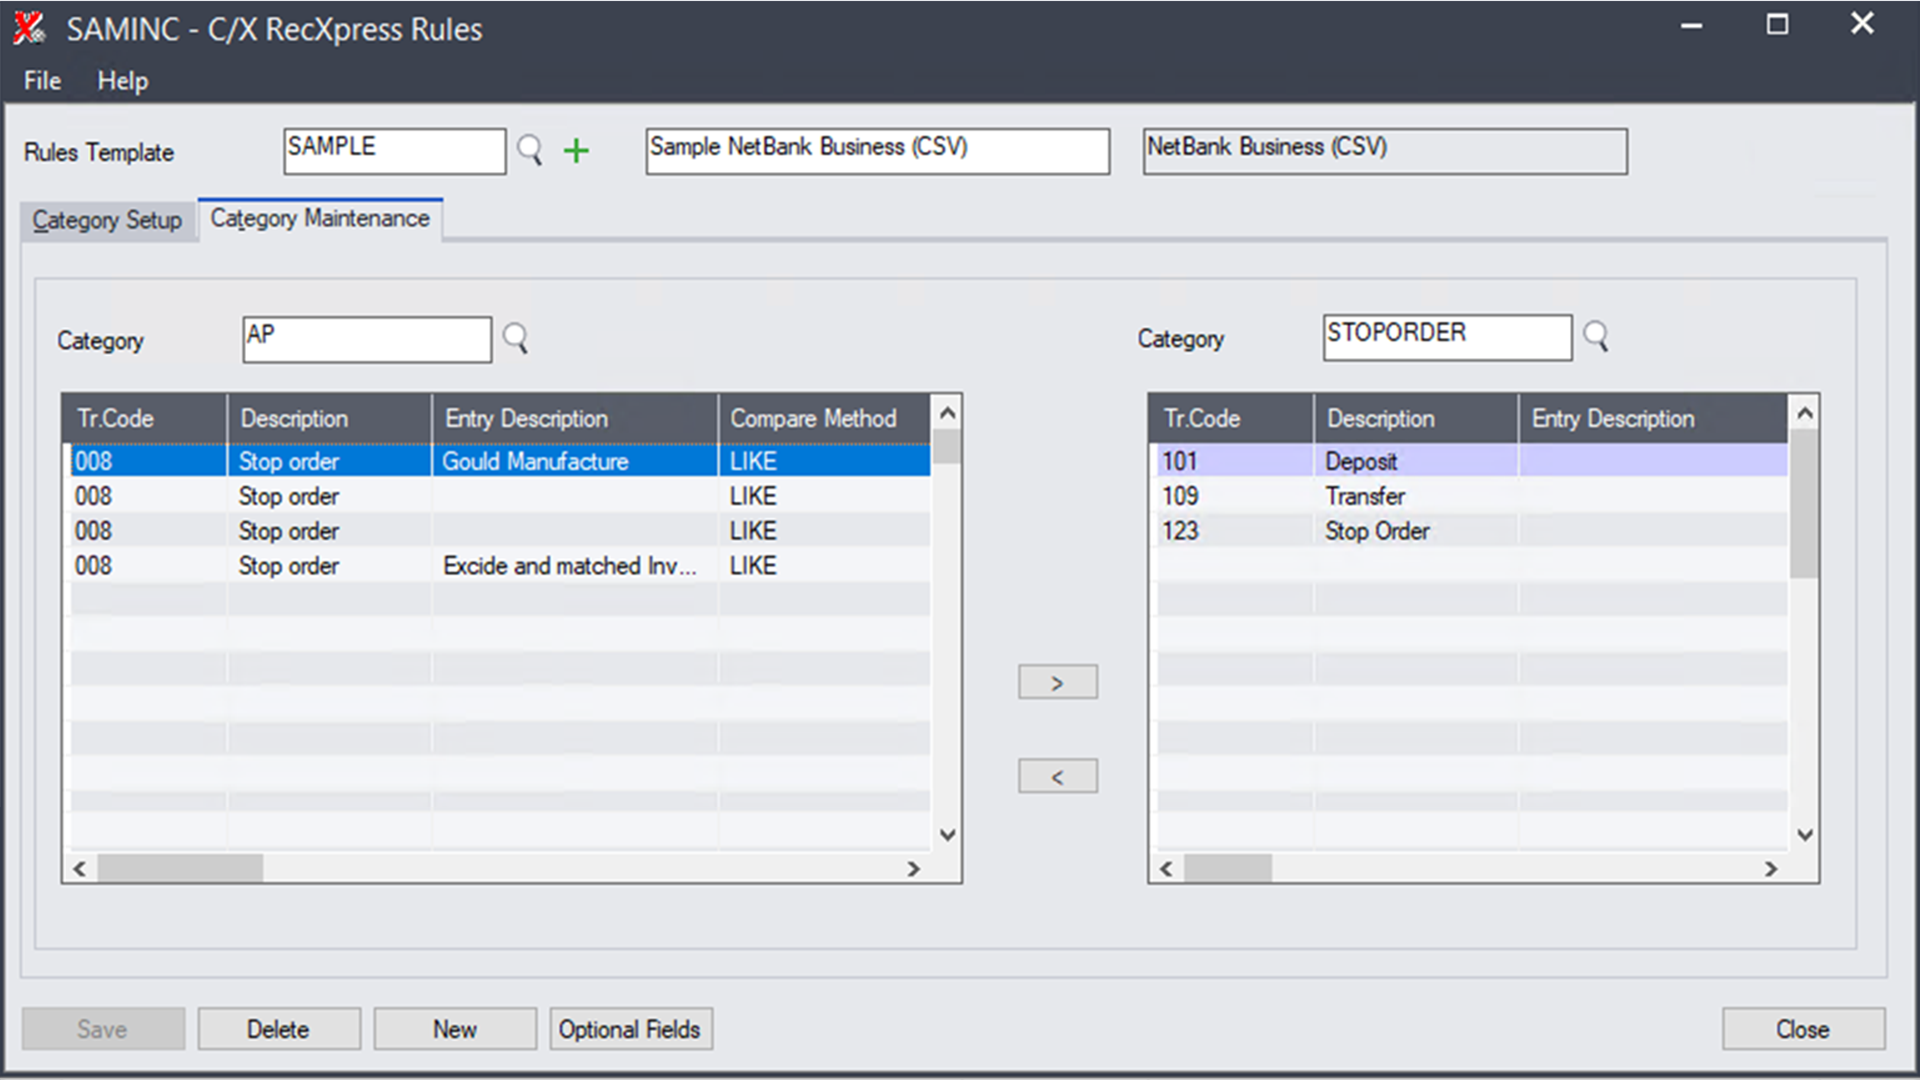Click the Rules Template finder magnifier icon

point(529,151)
